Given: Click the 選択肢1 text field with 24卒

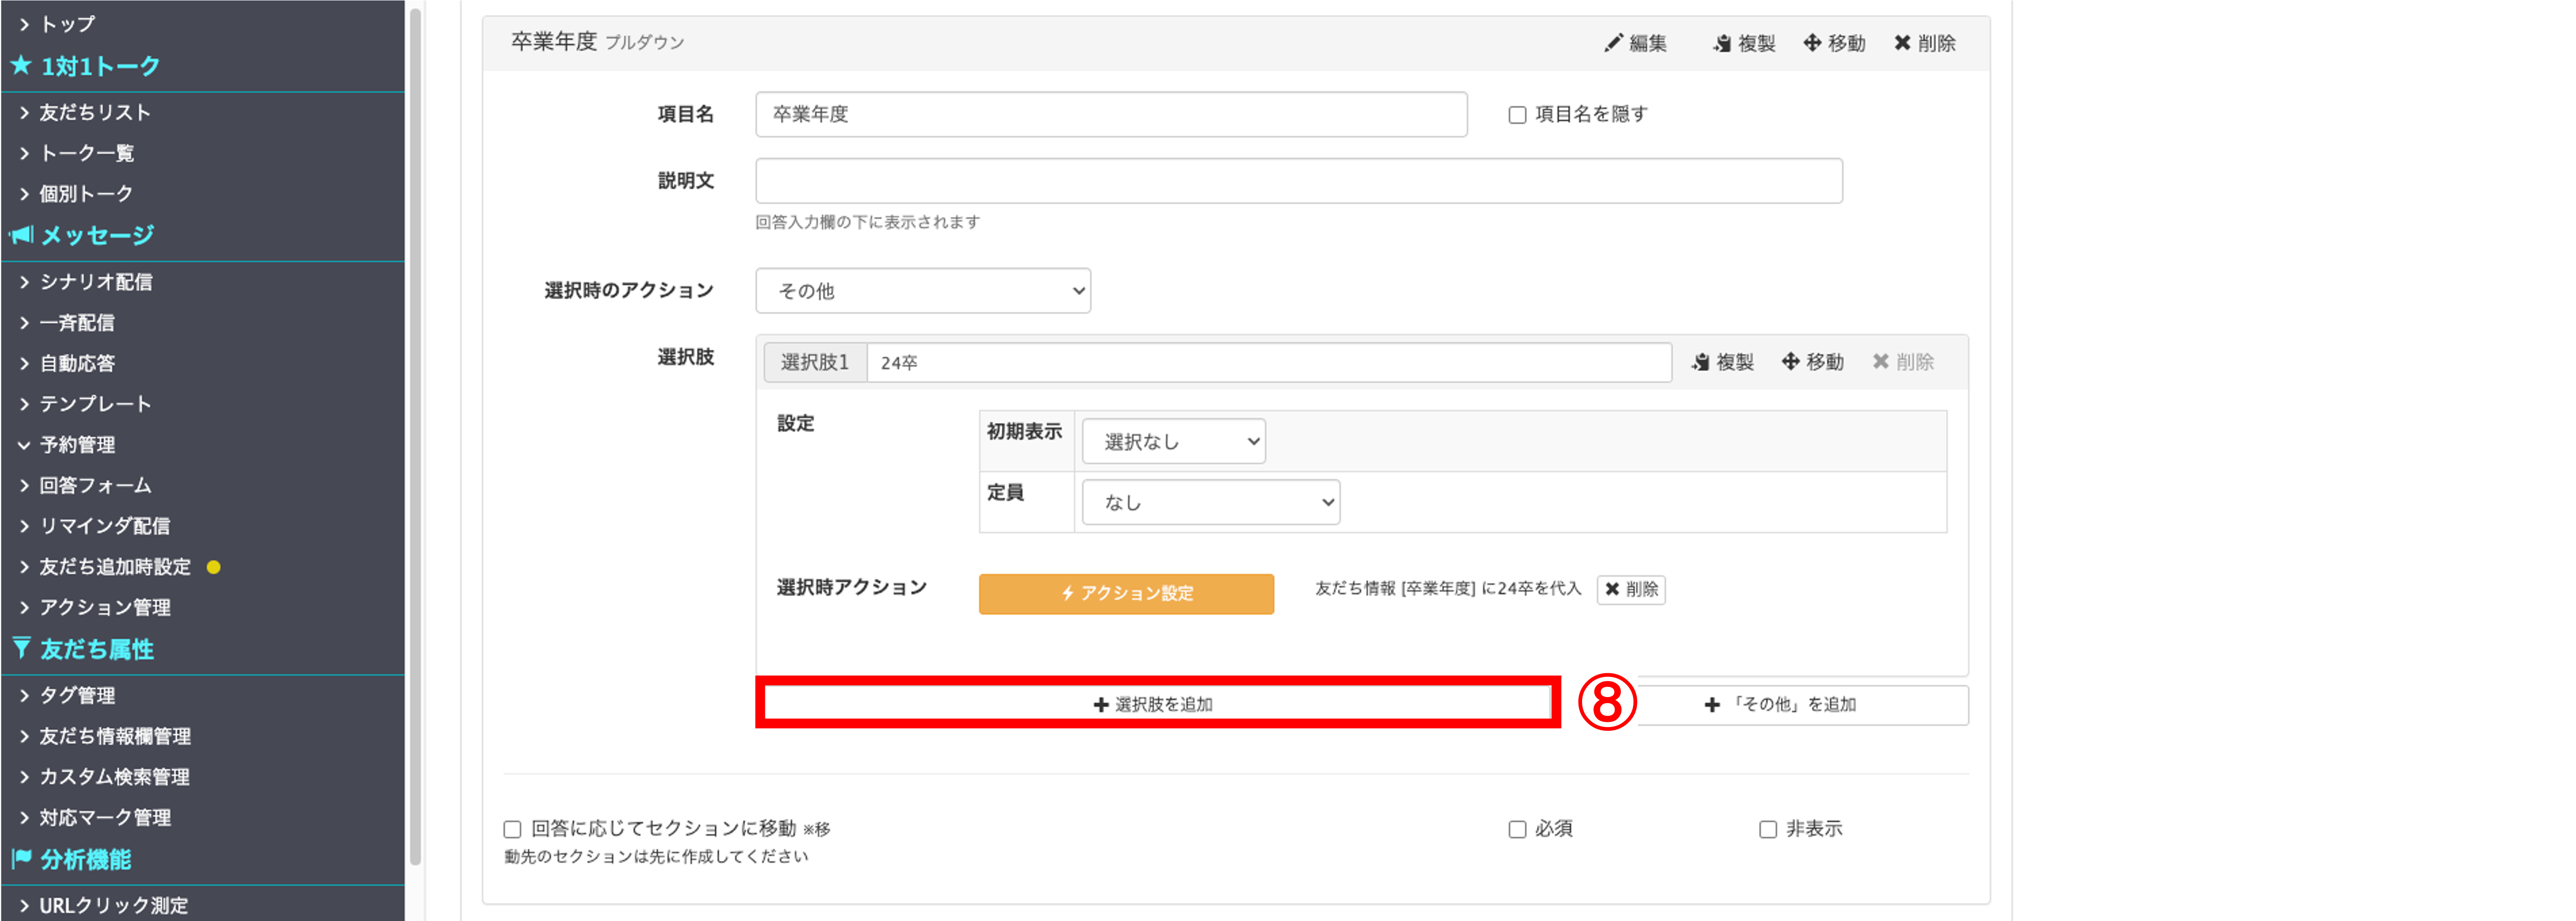Looking at the screenshot, I should (1268, 362).
